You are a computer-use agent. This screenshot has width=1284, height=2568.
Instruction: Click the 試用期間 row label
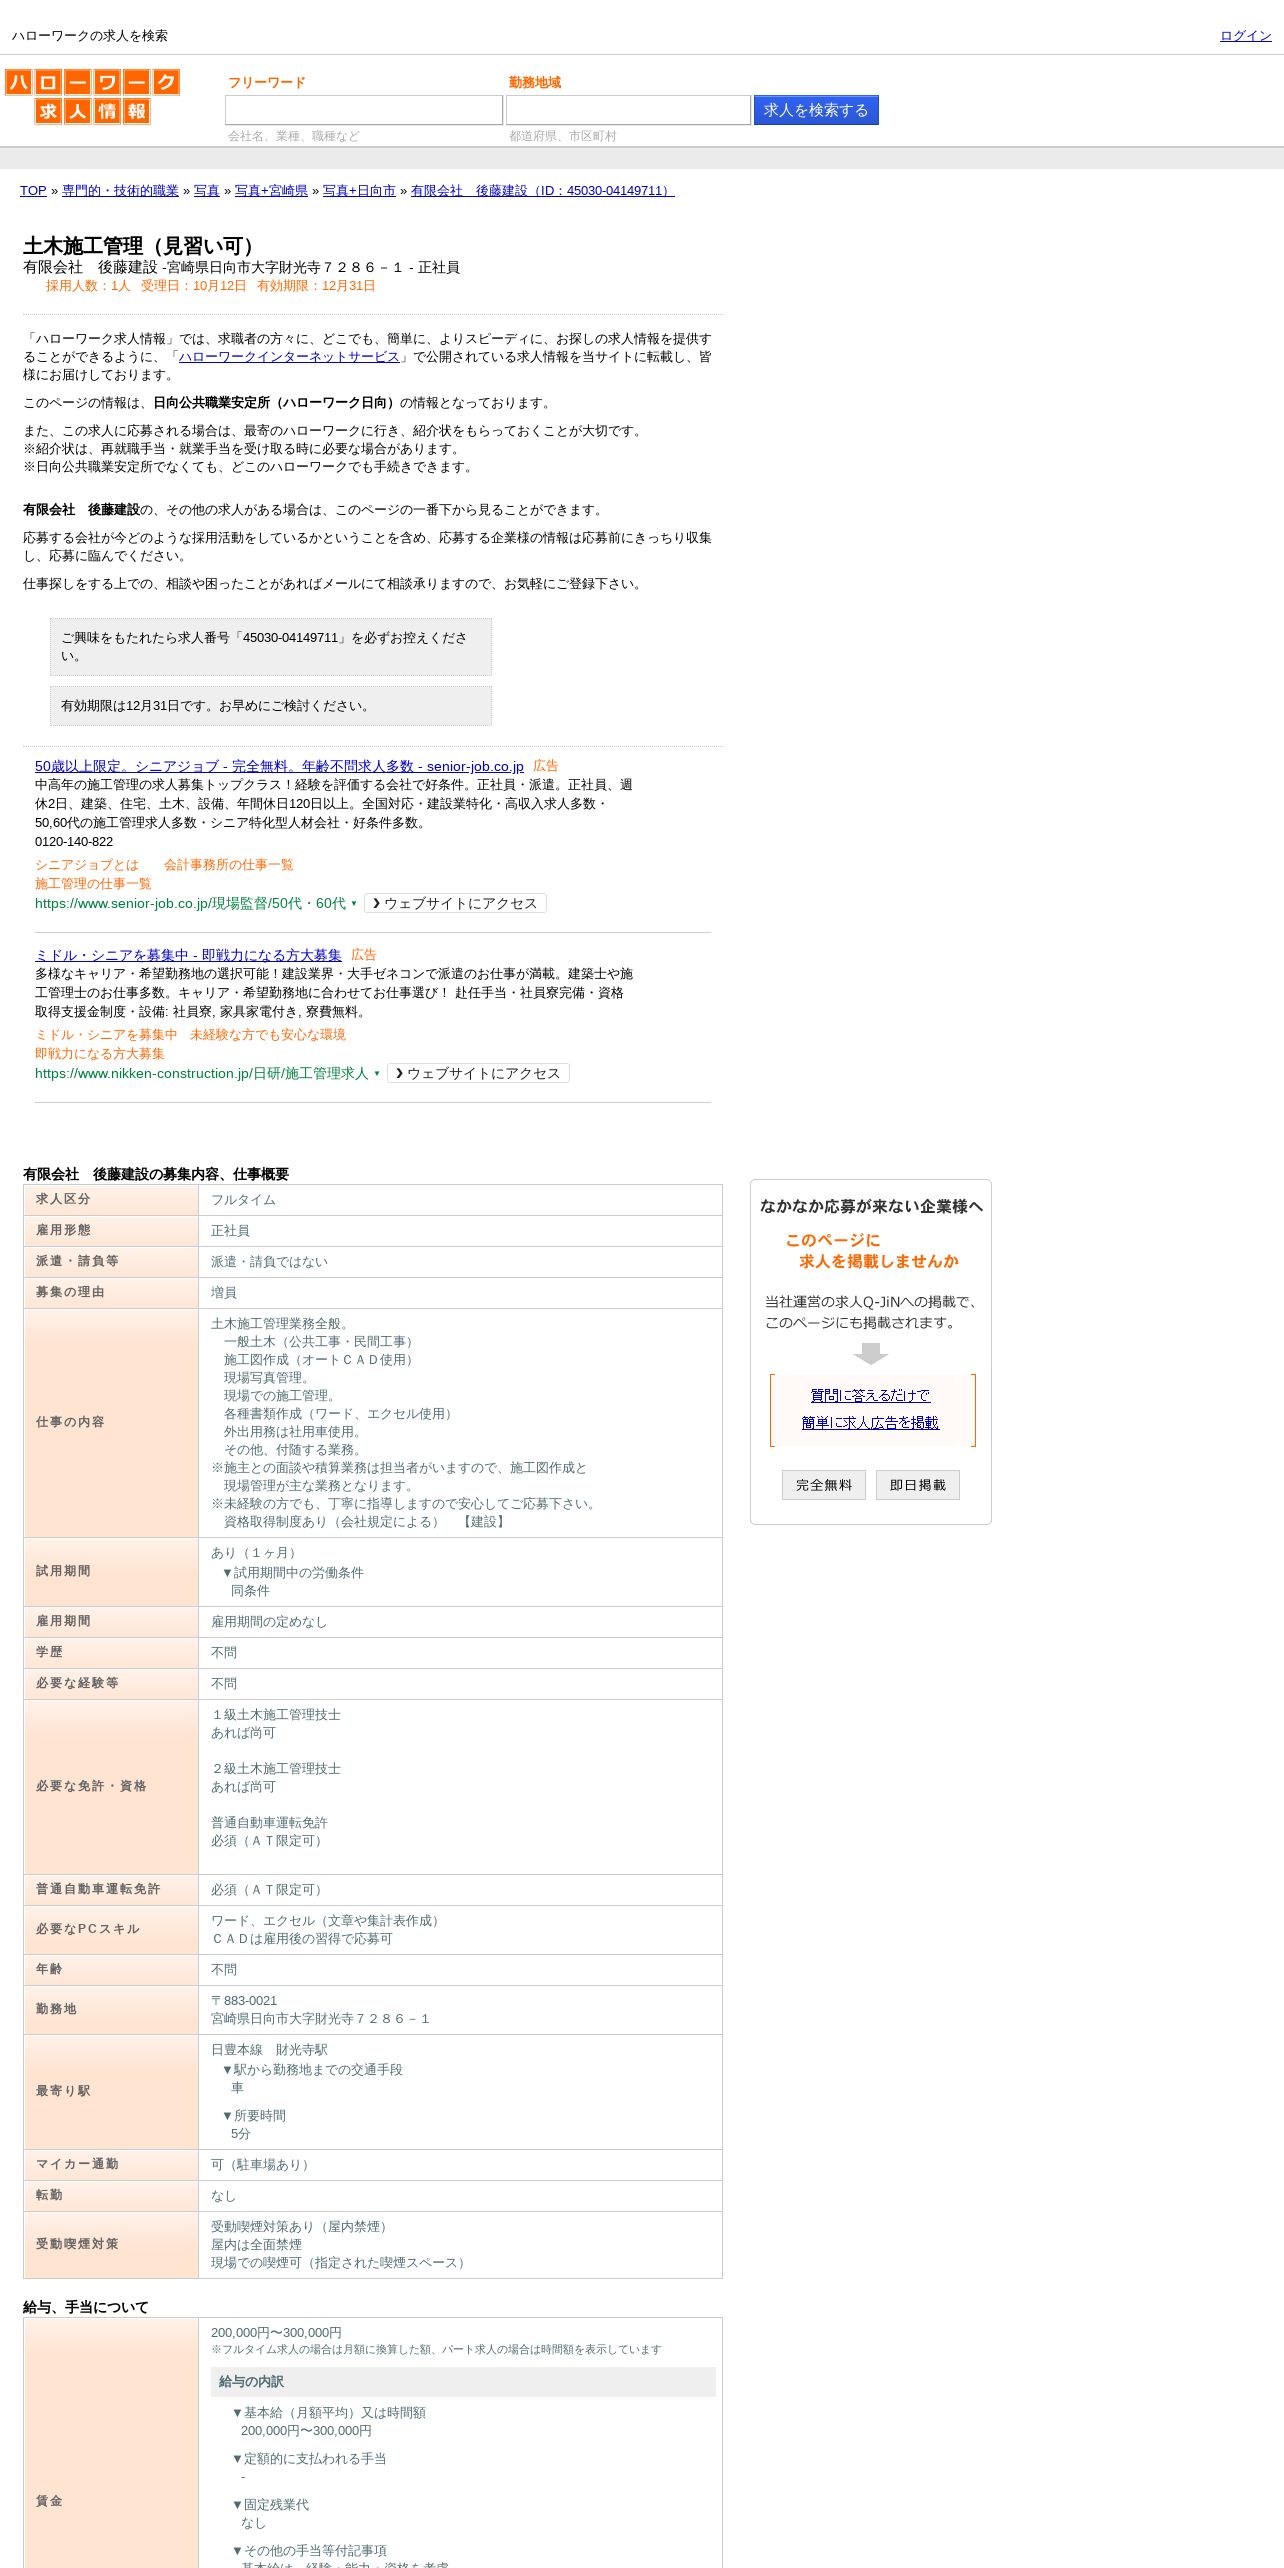click(63, 1571)
